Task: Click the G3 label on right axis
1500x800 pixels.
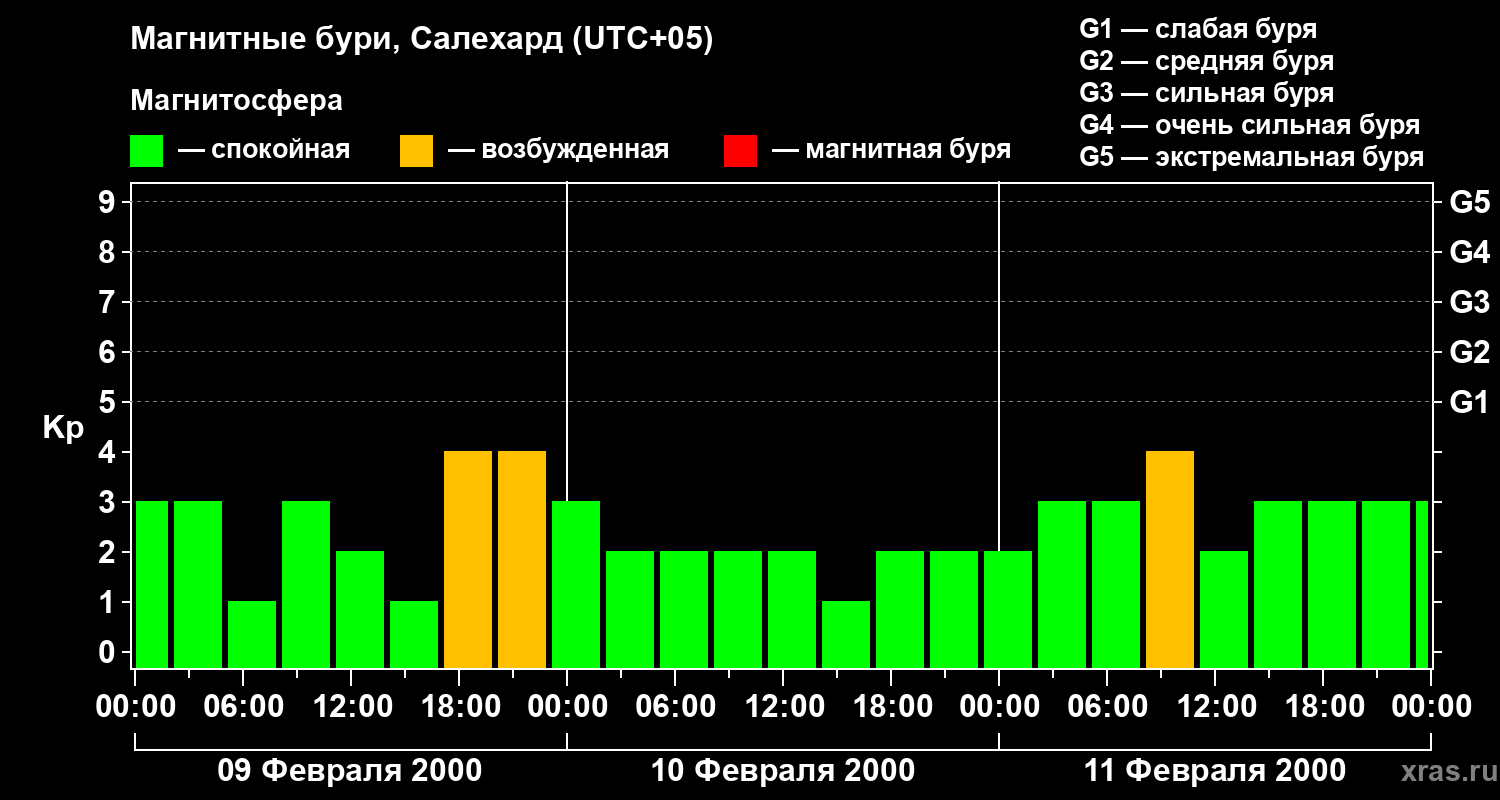Action: click(1469, 302)
